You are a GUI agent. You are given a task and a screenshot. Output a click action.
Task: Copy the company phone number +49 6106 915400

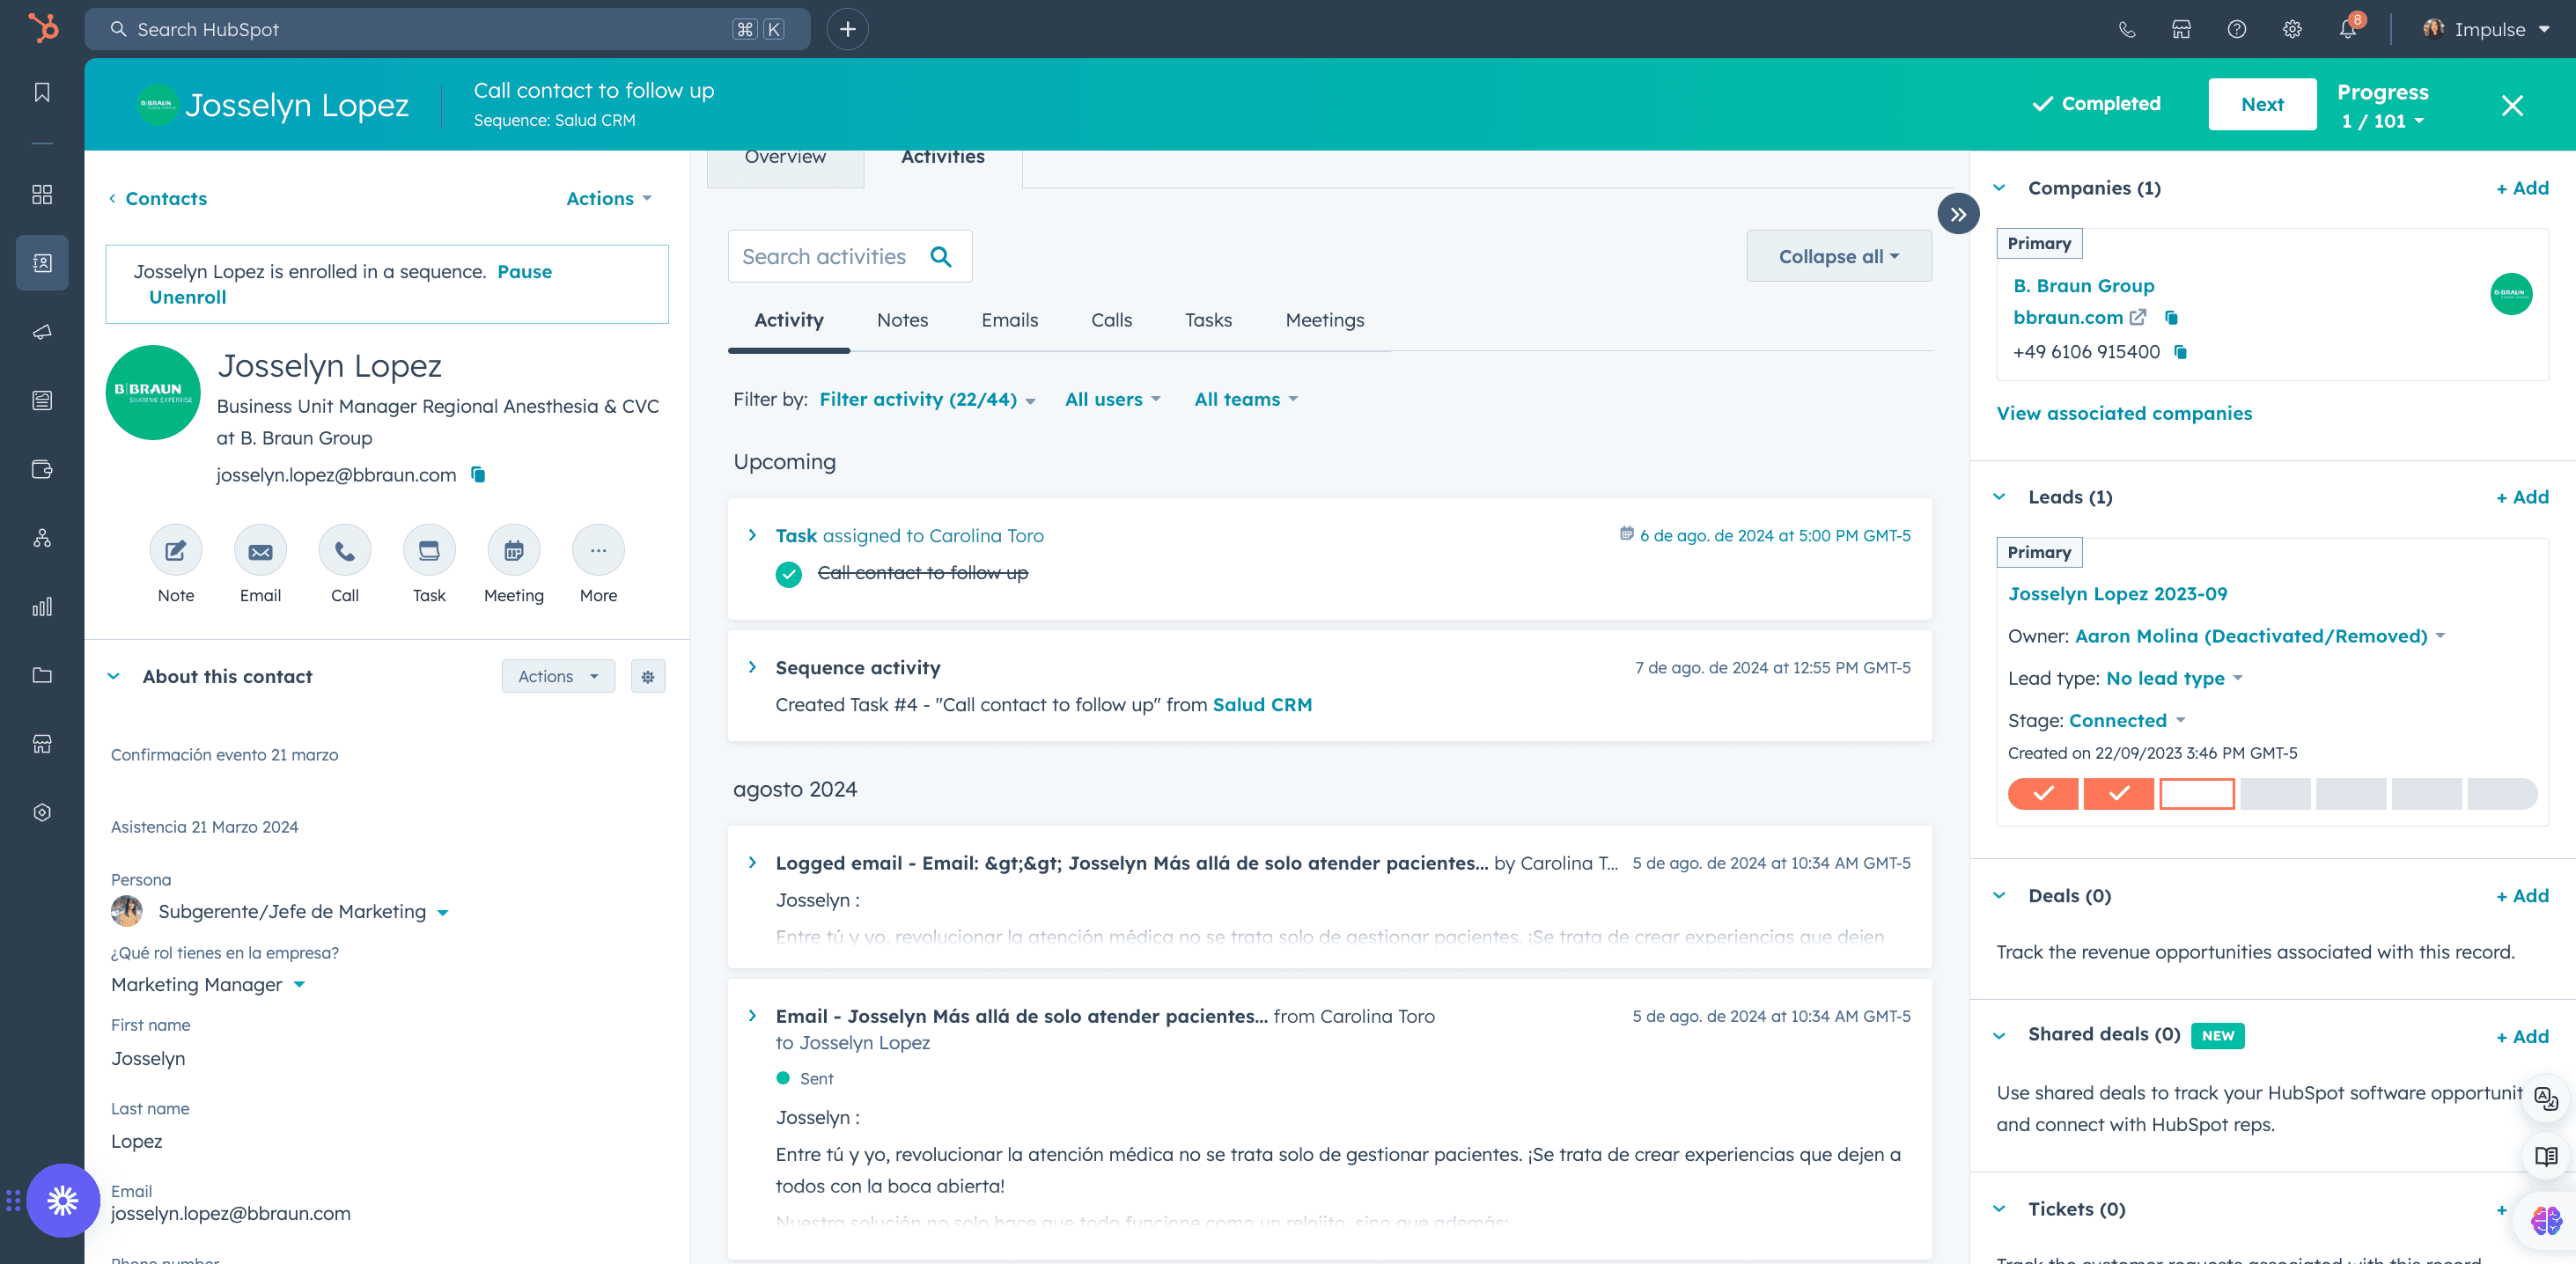[x=2181, y=352]
